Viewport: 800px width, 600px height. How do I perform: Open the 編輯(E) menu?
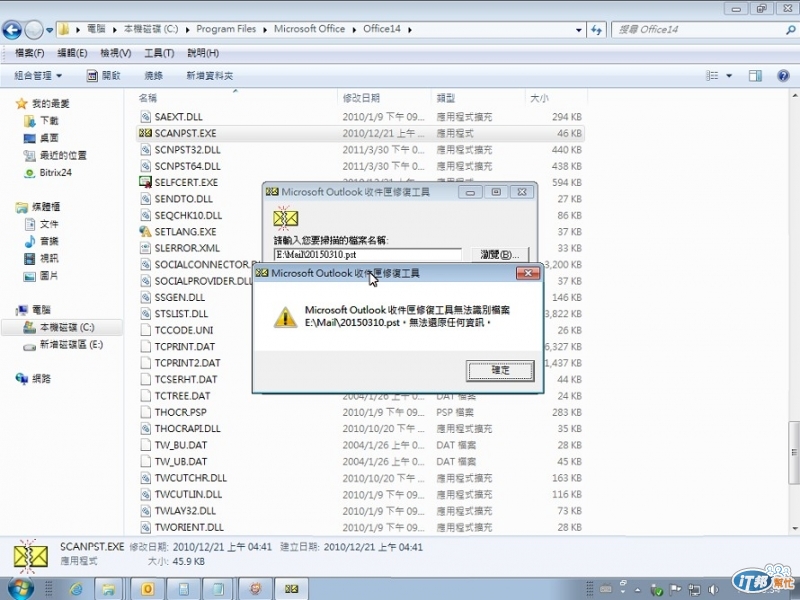coord(72,53)
